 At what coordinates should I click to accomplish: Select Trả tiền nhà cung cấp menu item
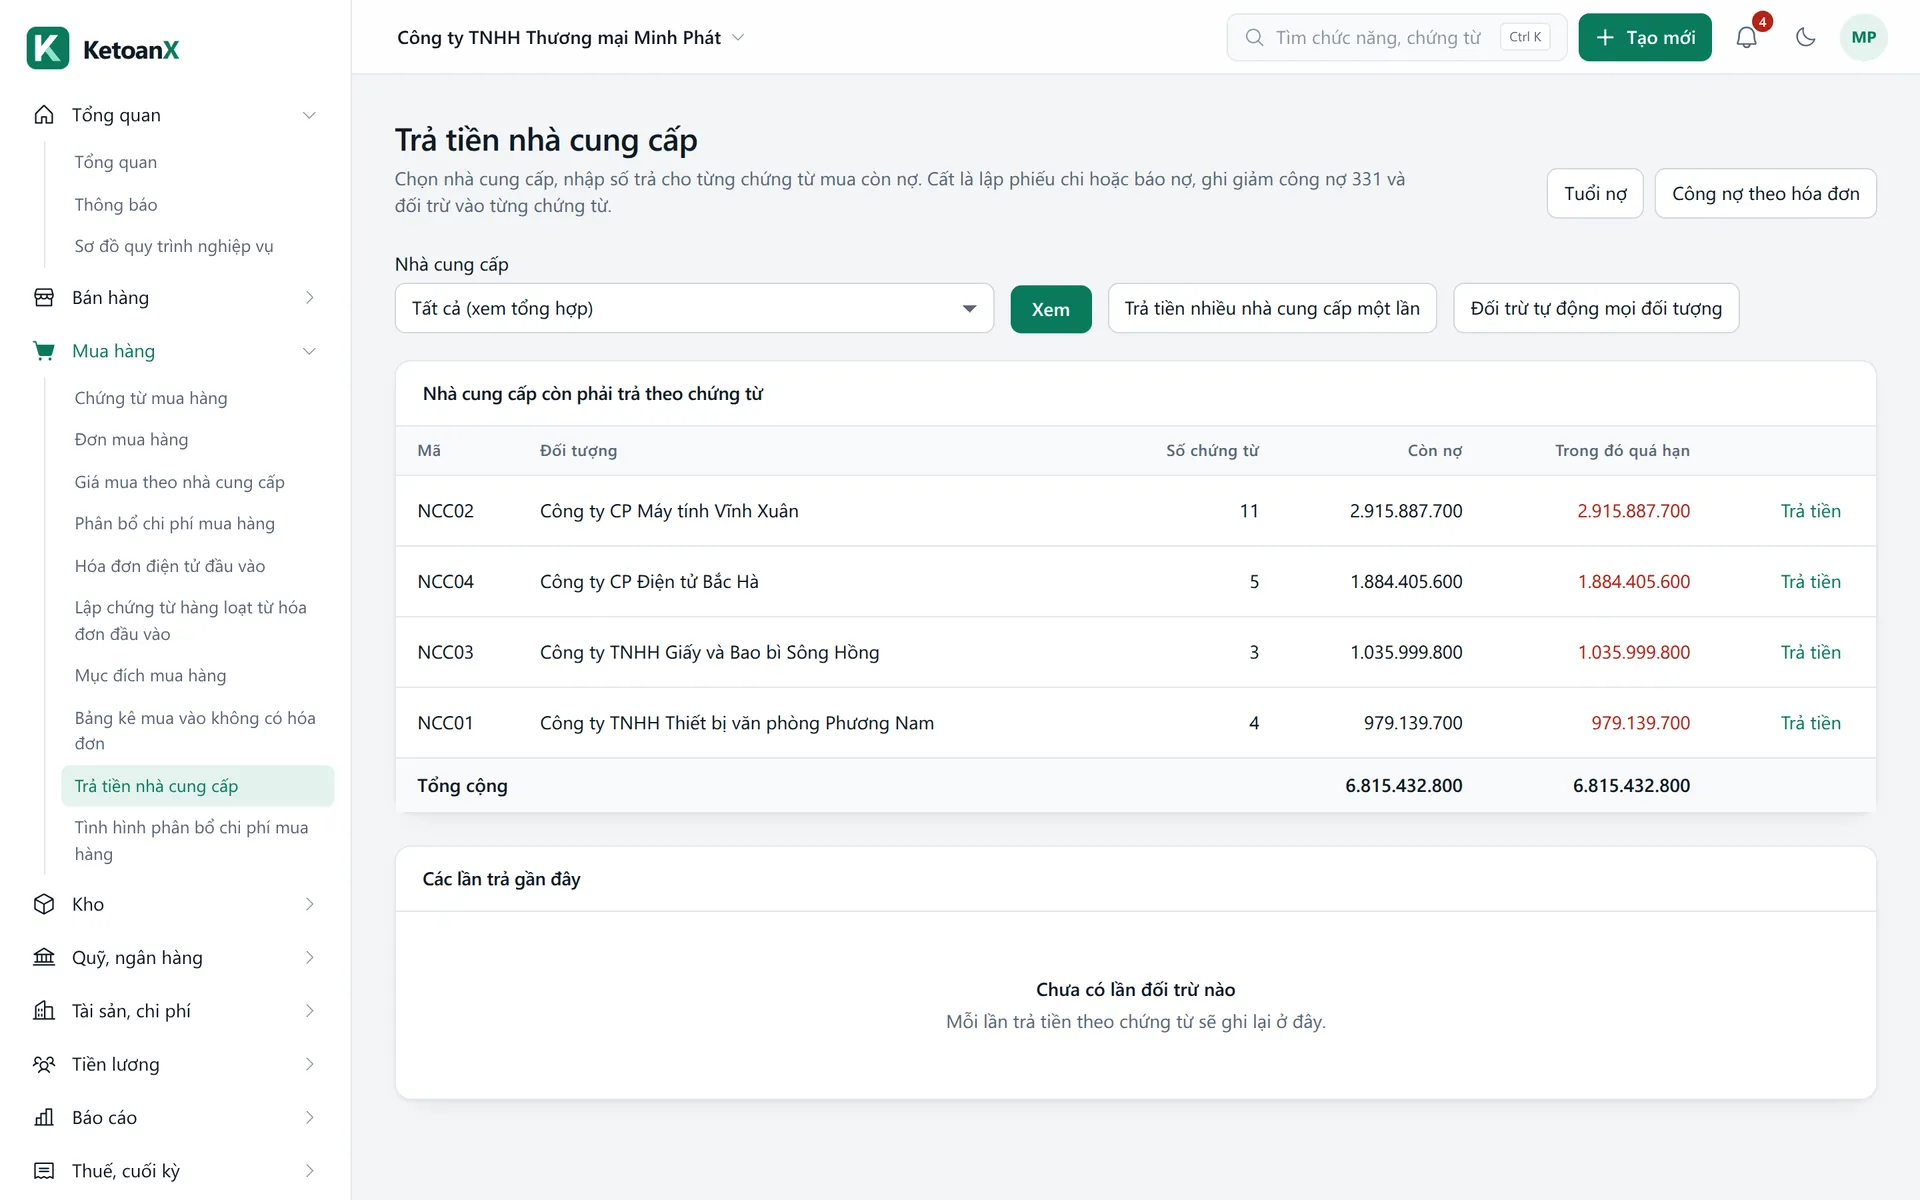pyautogui.click(x=198, y=786)
